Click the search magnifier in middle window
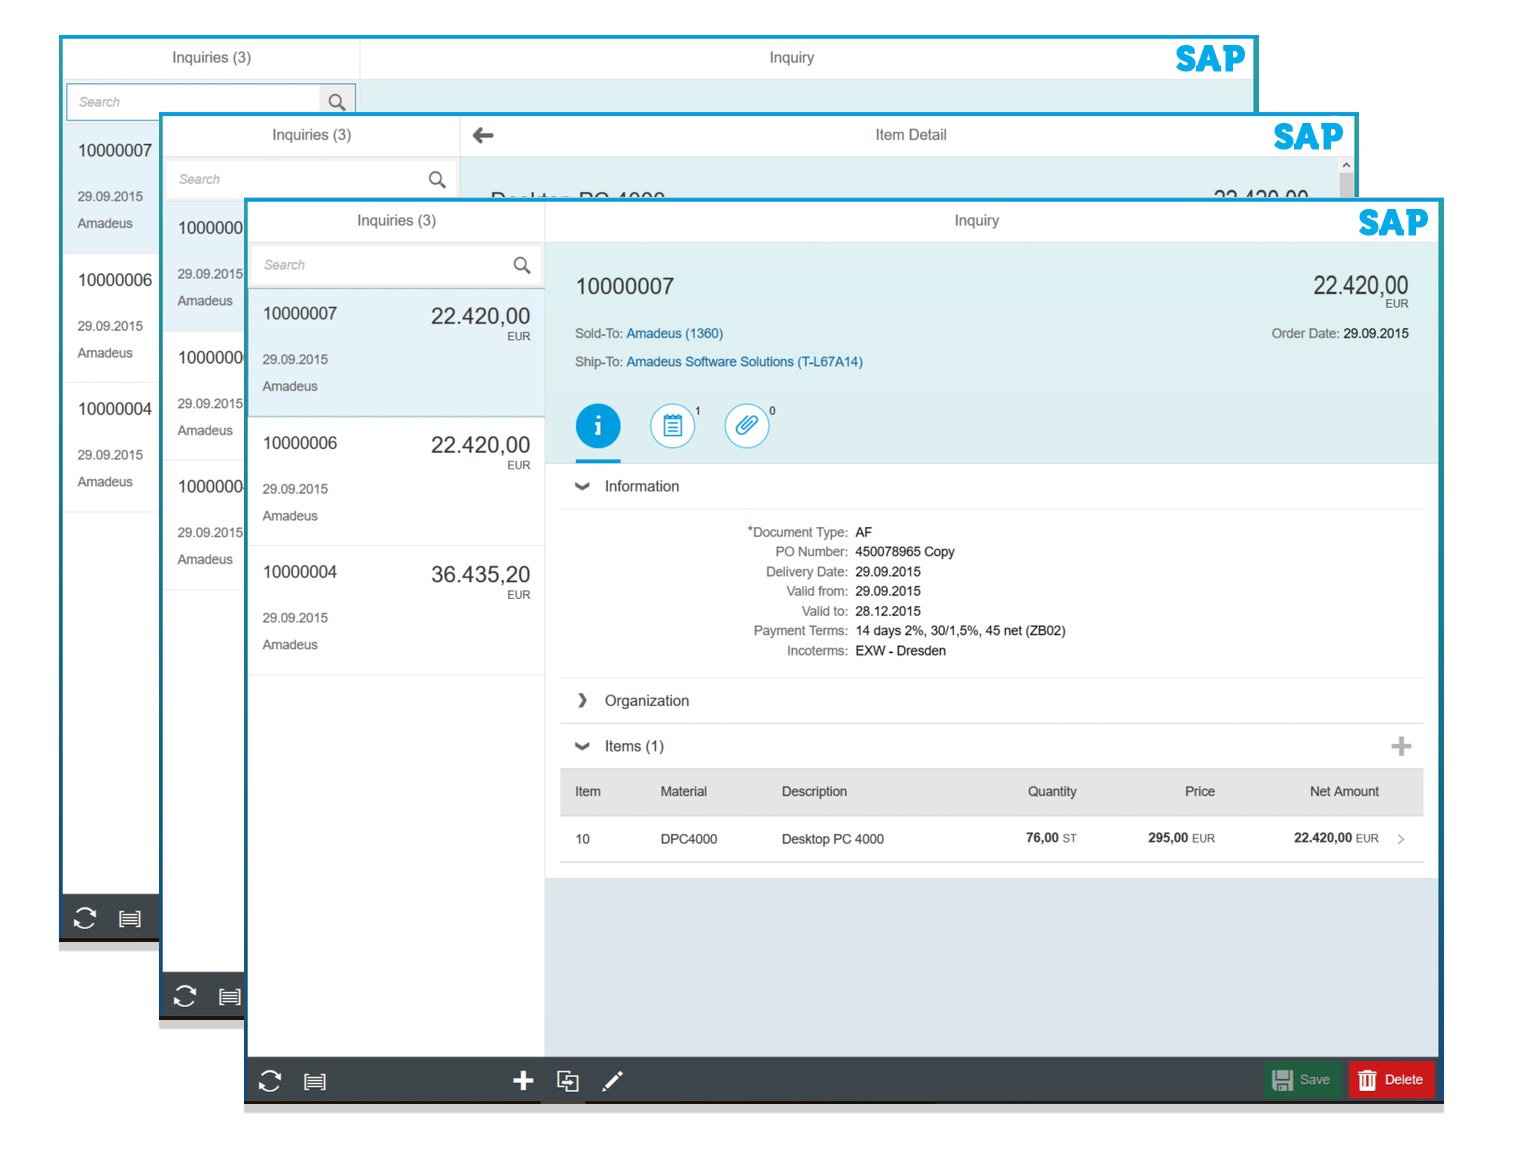Image resolution: width=1536 pixels, height=1154 pixels. click(437, 179)
